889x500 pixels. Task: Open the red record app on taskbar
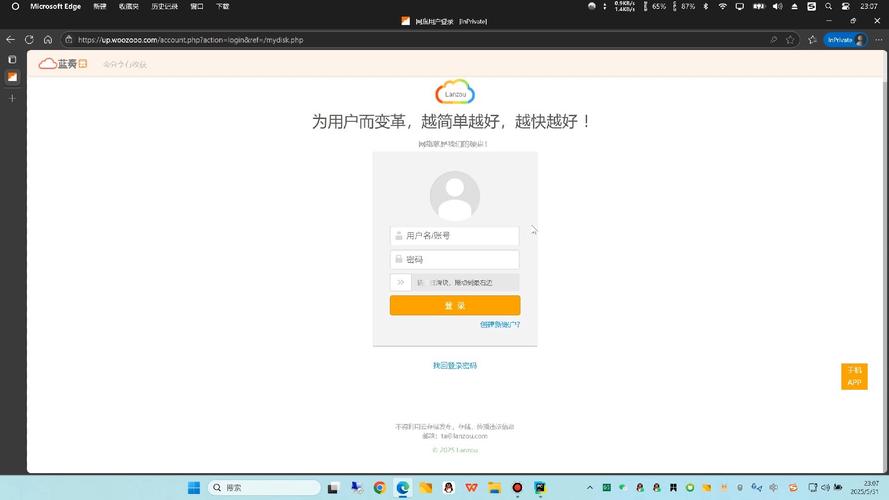point(517,488)
